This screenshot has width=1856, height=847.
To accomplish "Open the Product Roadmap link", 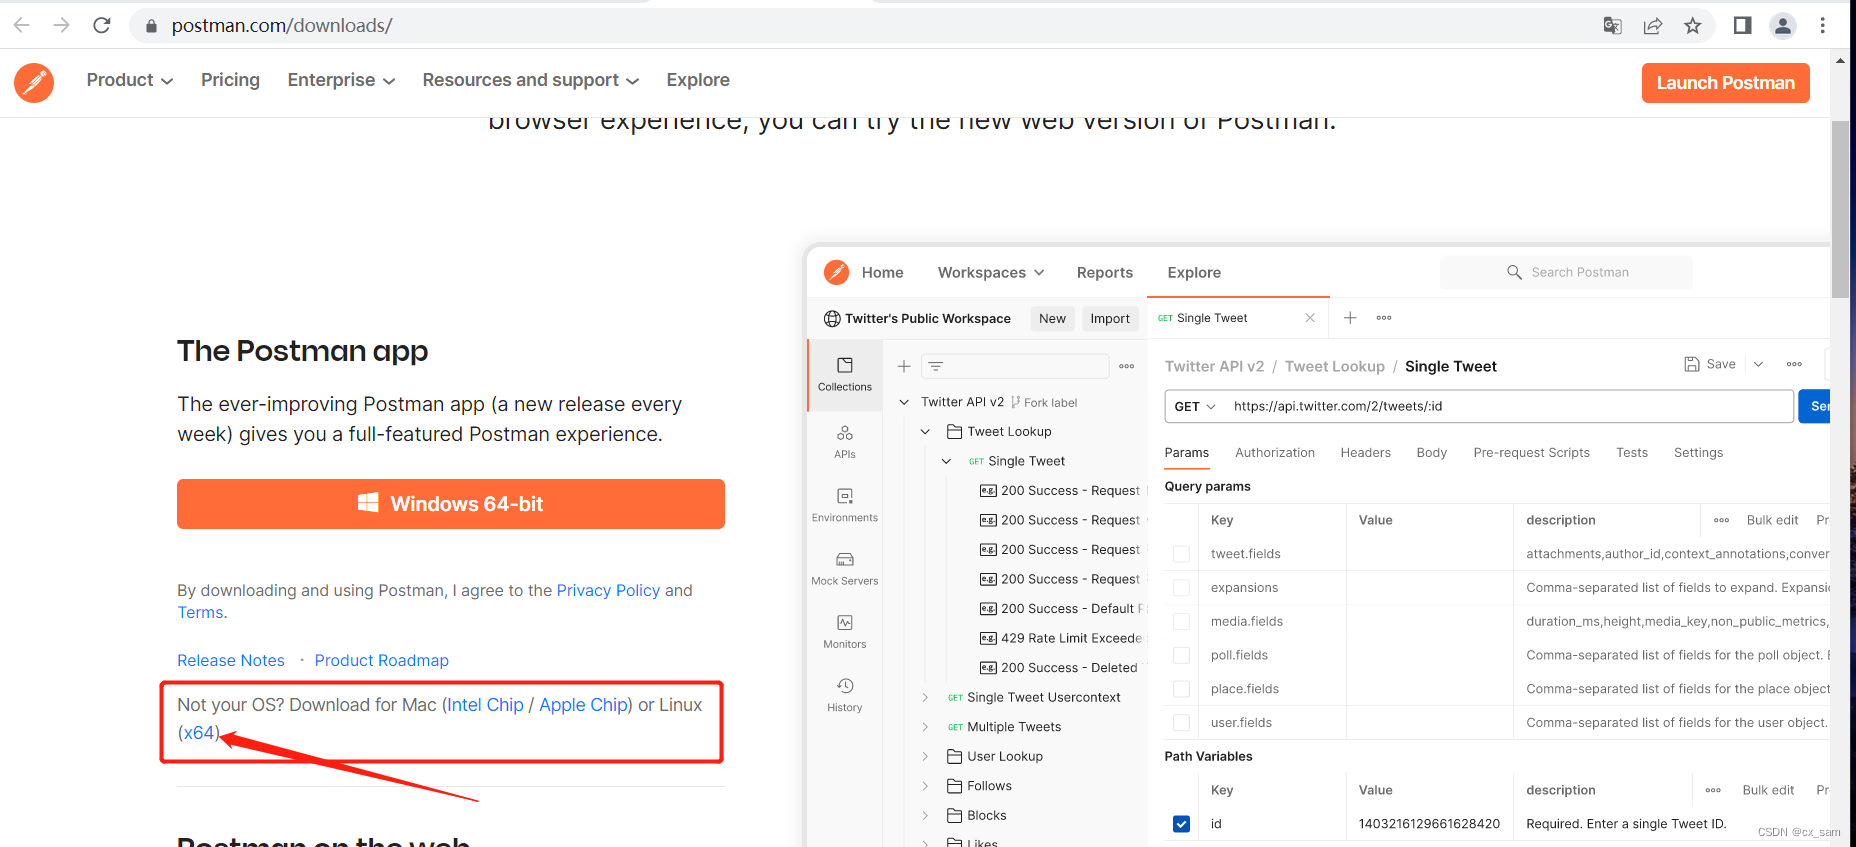I will [382, 660].
